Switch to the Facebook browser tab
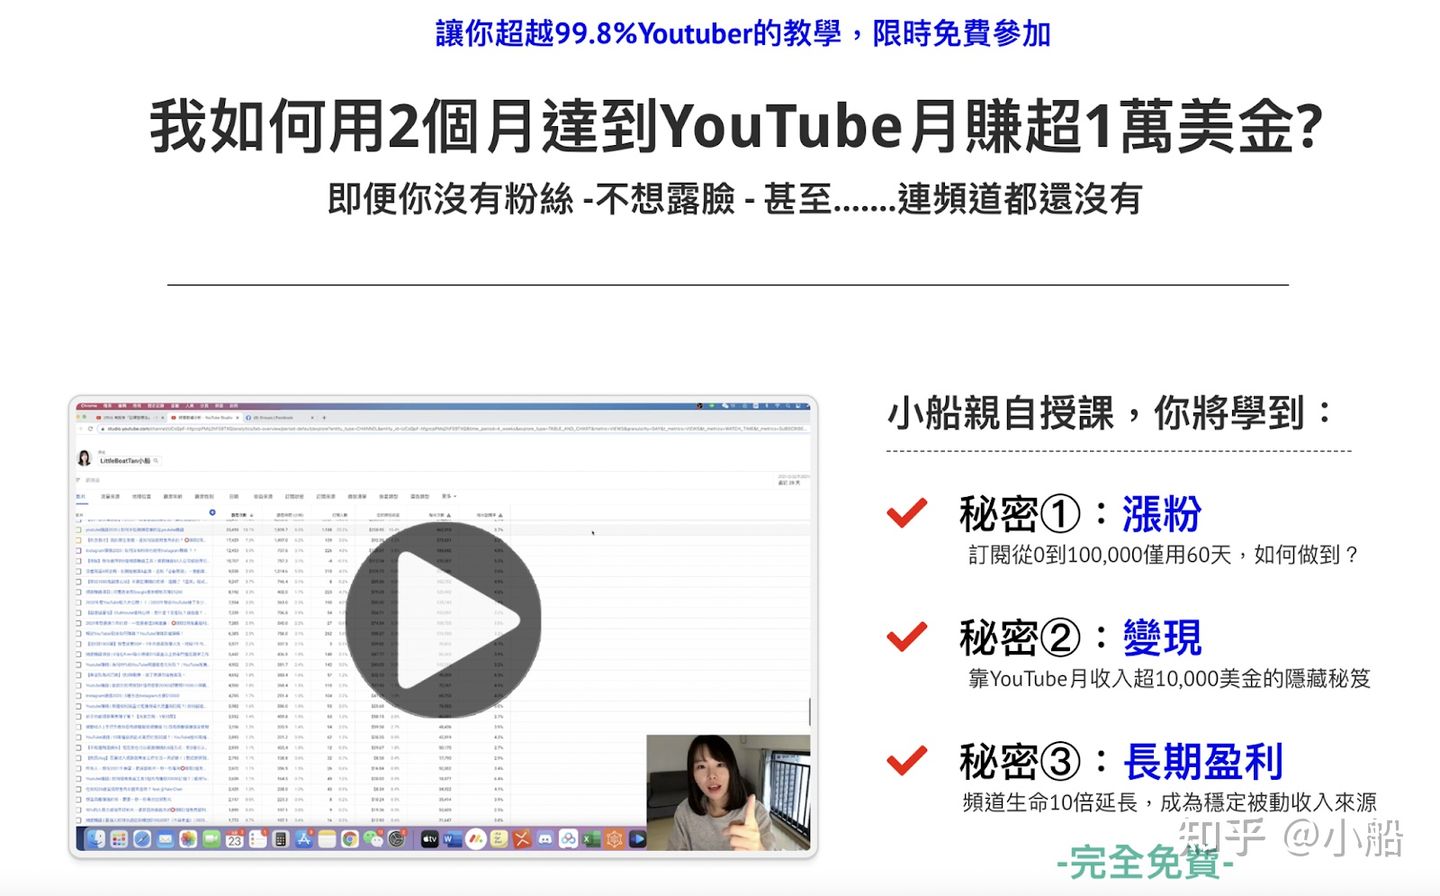Image resolution: width=1440 pixels, height=896 pixels. 278,417
